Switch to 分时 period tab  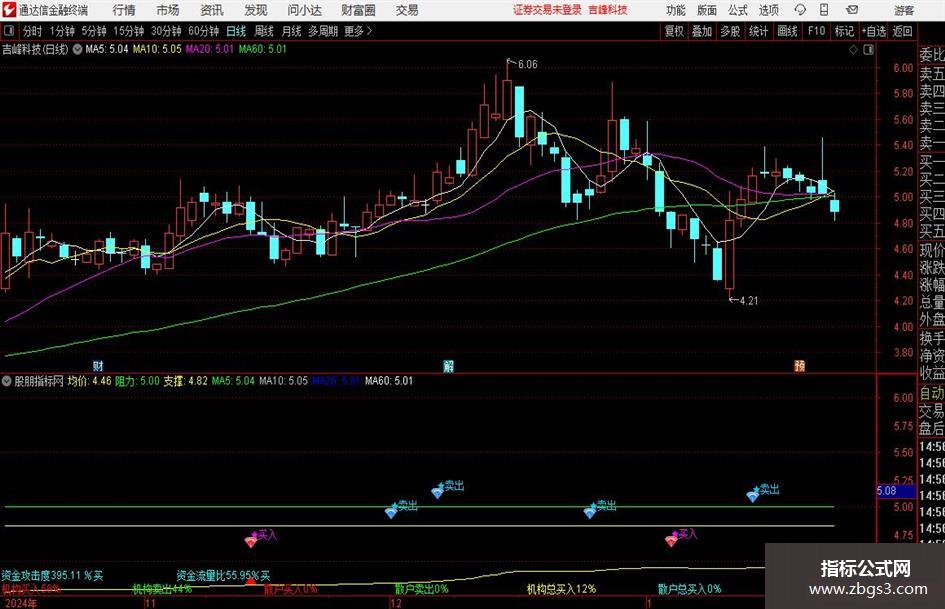(33, 31)
